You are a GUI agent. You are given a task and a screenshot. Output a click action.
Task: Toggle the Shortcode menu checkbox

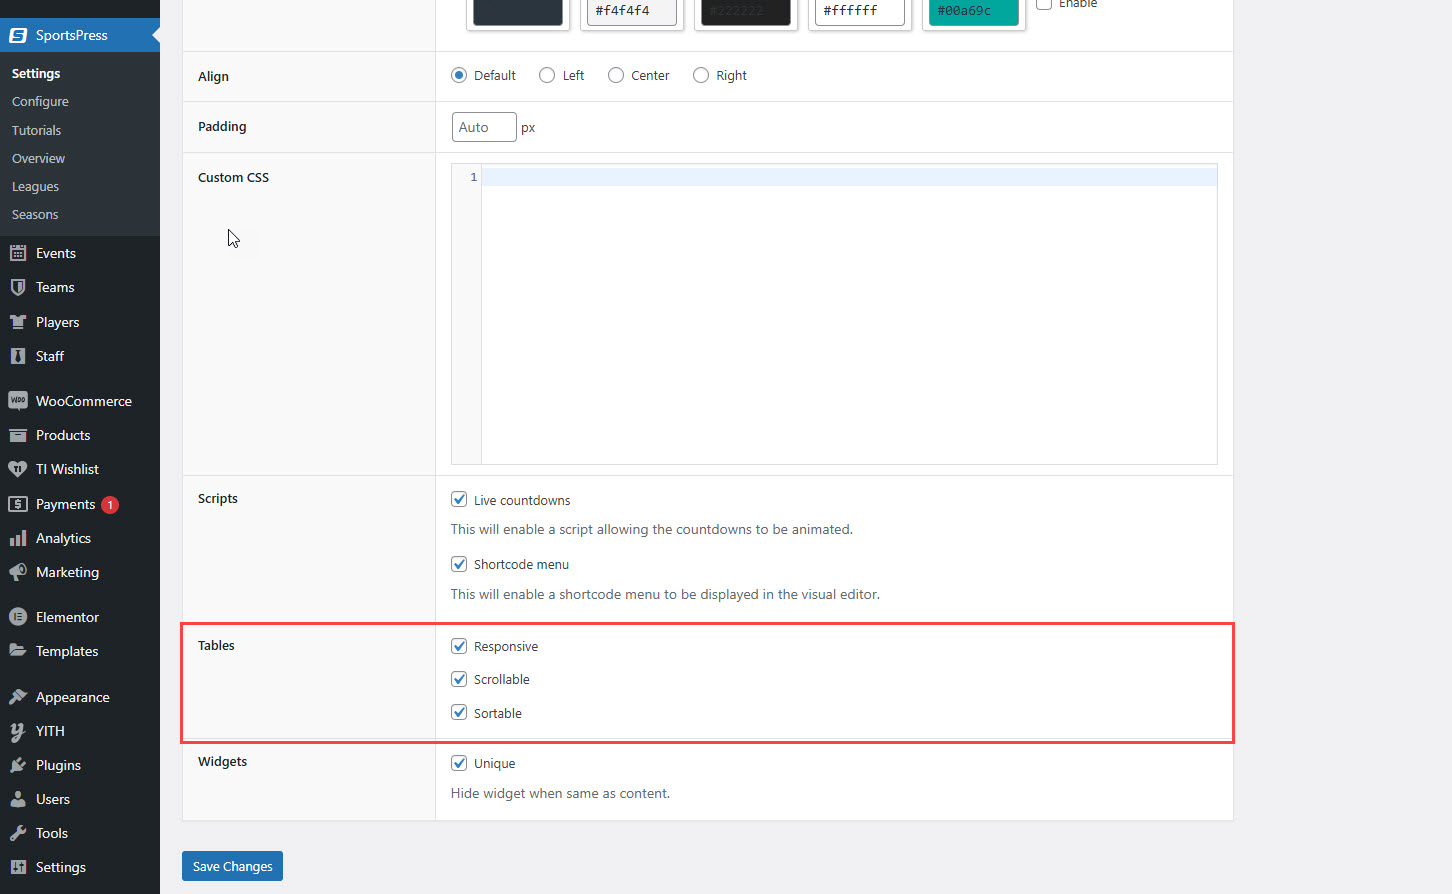(459, 564)
